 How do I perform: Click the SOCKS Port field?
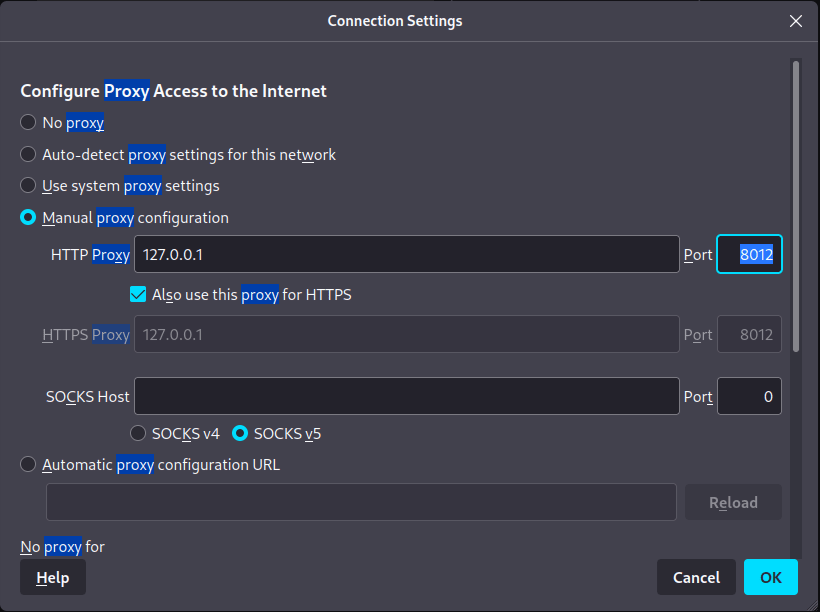tap(749, 396)
